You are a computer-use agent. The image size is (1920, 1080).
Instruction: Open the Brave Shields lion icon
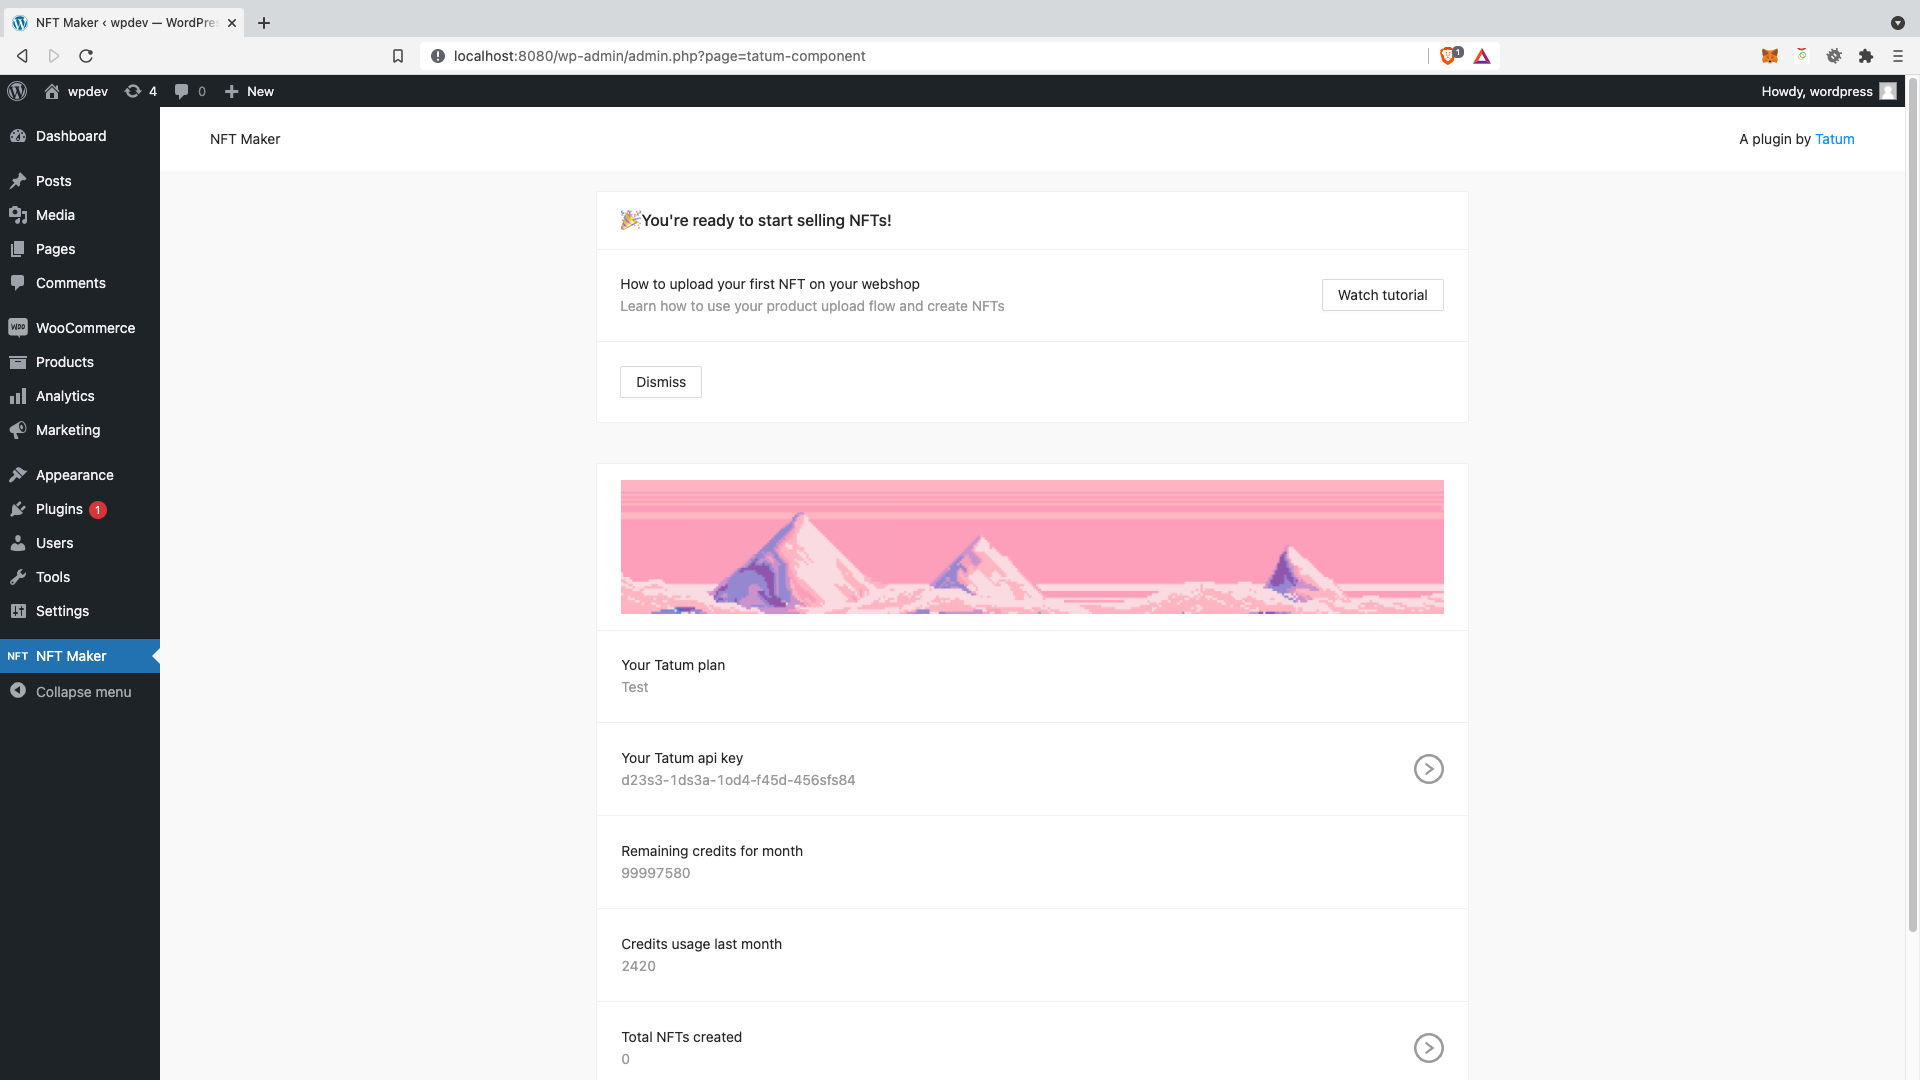(x=1448, y=56)
